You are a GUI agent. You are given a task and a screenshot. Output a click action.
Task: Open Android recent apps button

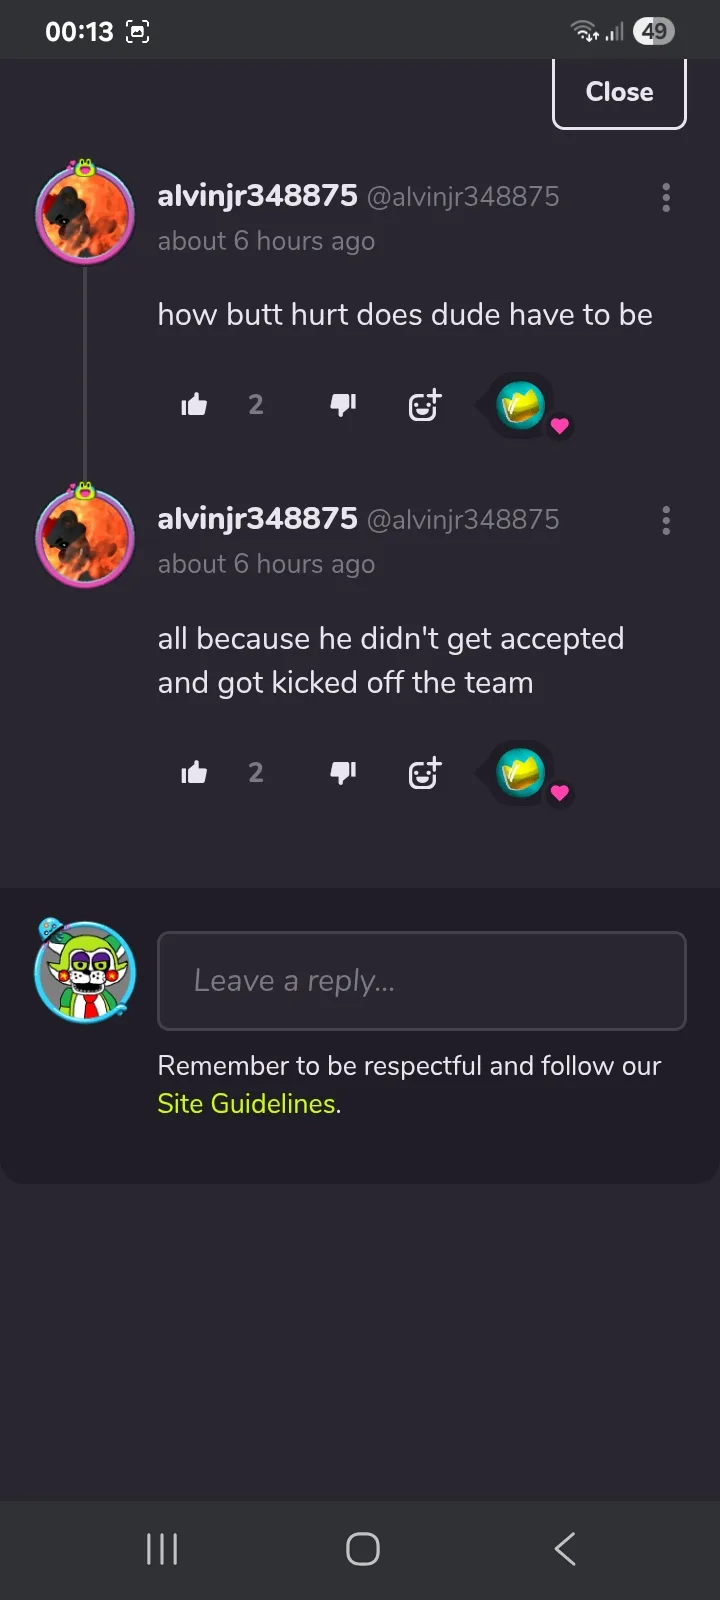click(x=162, y=1549)
